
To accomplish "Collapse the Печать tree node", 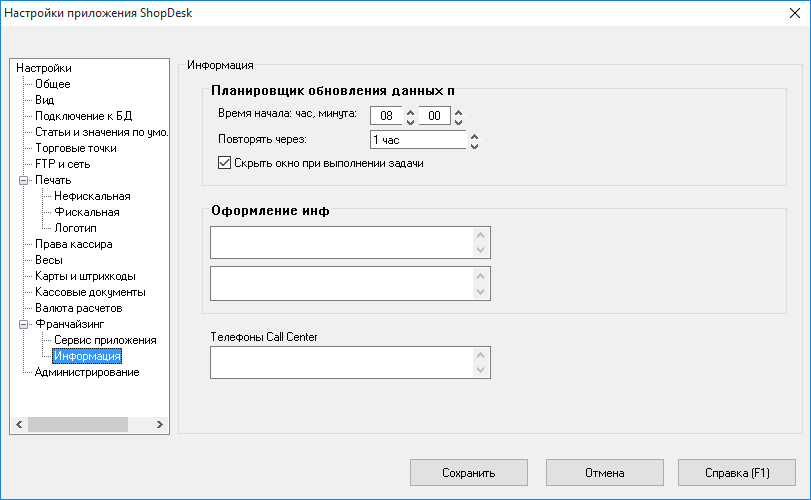I will (x=23, y=180).
